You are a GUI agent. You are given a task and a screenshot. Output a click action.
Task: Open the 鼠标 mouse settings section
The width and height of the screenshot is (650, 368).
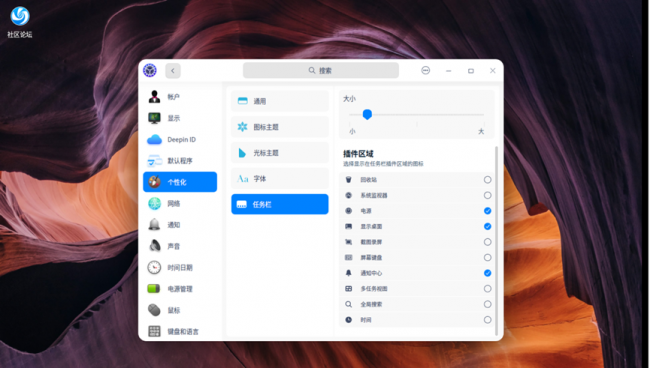pos(180,310)
